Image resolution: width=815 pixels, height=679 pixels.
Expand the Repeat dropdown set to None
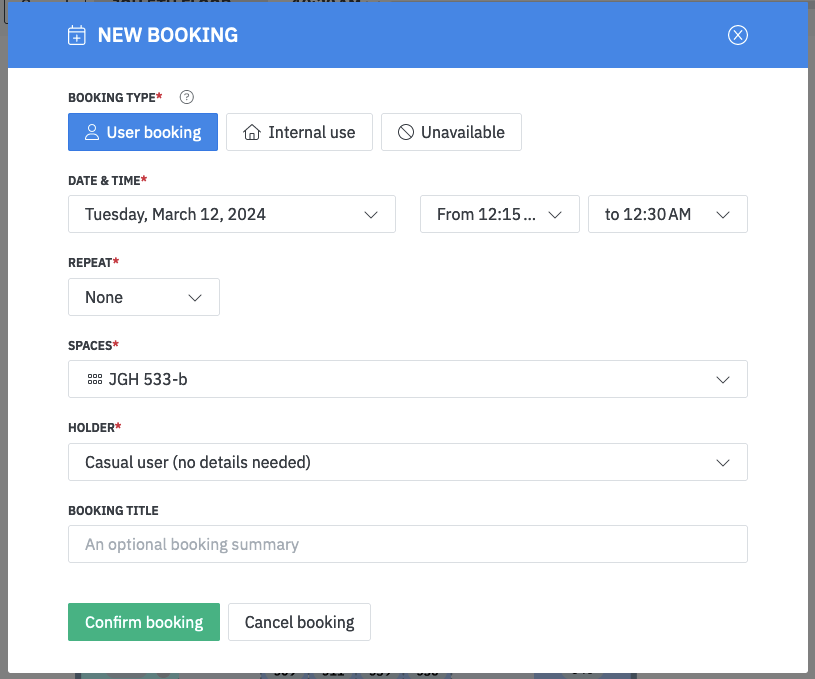click(144, 297)
